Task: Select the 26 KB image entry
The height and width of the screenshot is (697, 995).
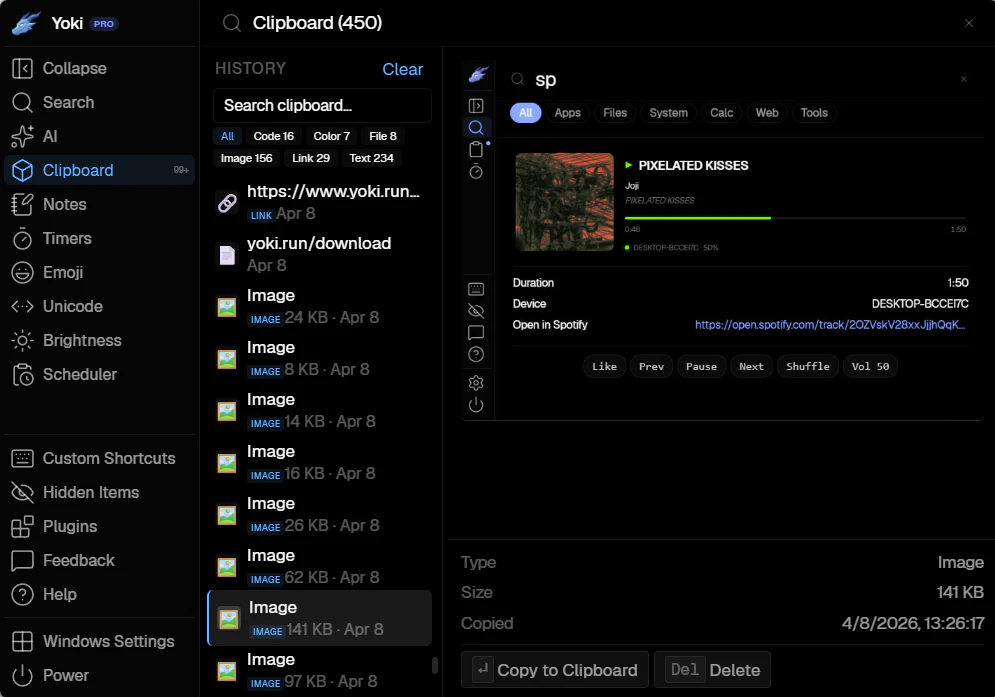Action: pos(320,515)
